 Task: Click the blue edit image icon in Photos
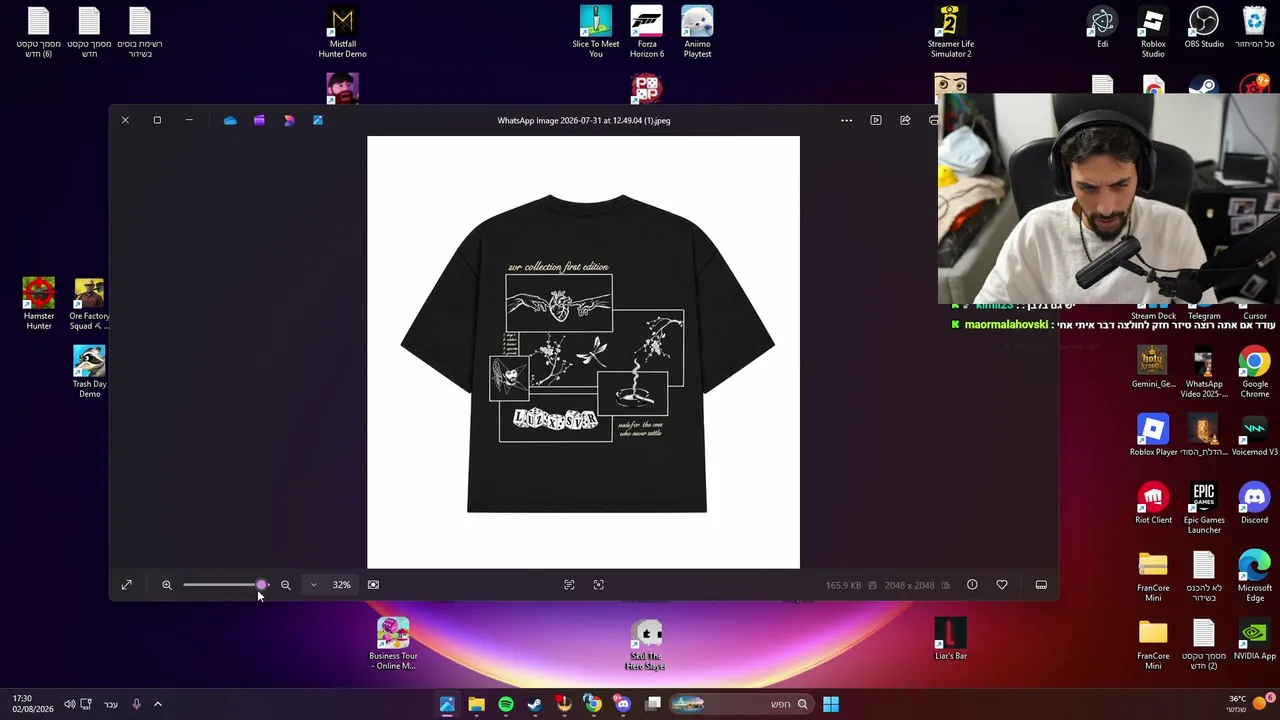pos(318,120)
